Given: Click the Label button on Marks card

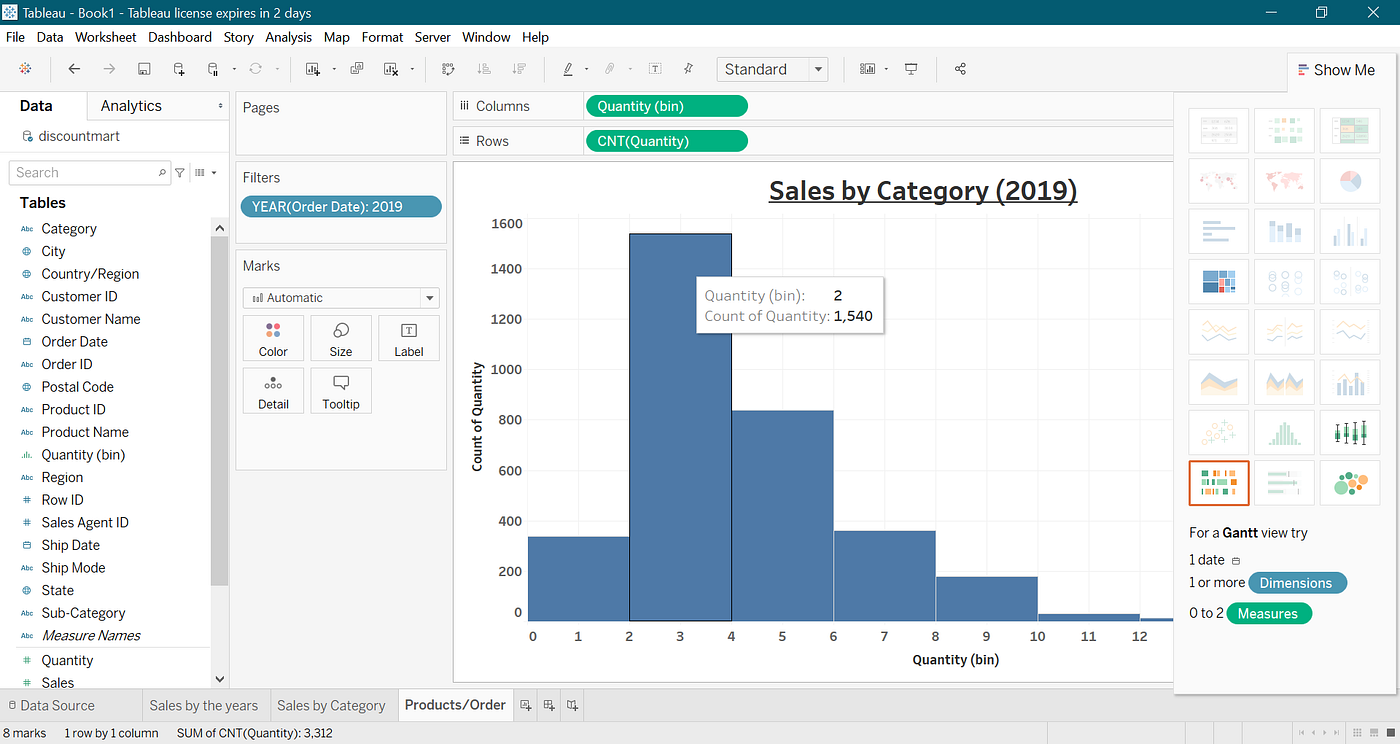Looking at the screenshot, I should coord(409,338).
